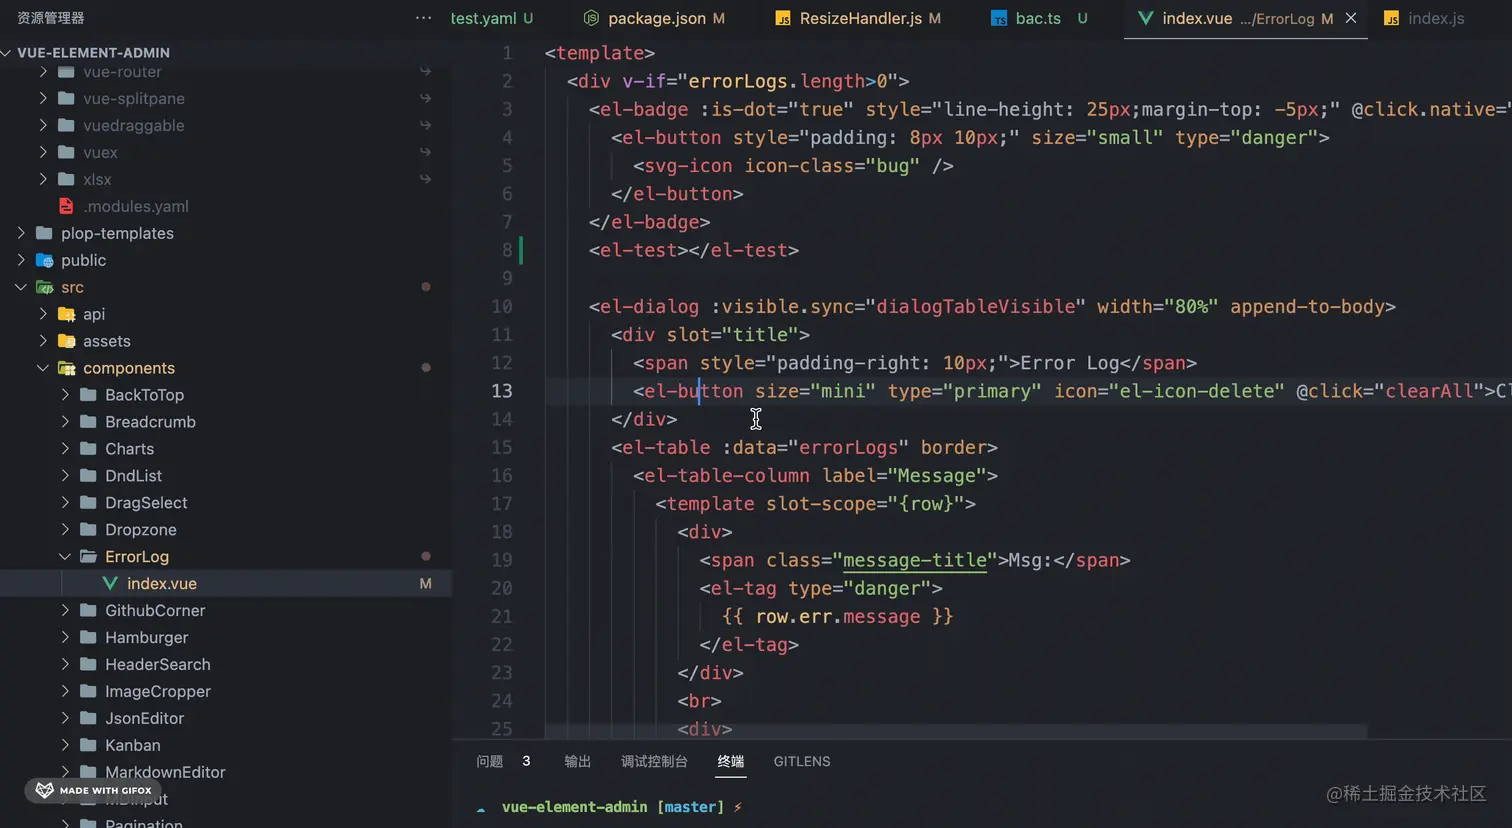Viewport: 1512px width, 828px height.
Task: Click the ImageCropper folder icon
Action: point(88,691)
